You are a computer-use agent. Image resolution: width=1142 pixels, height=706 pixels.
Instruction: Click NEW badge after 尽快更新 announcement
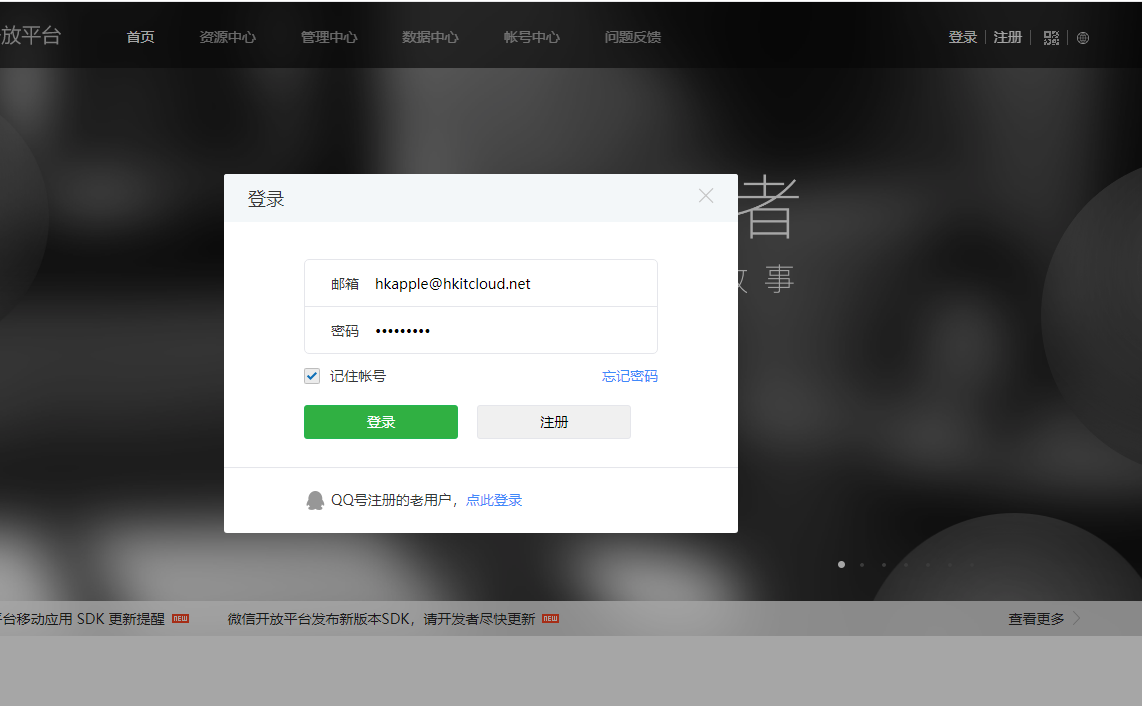(551, 619)
